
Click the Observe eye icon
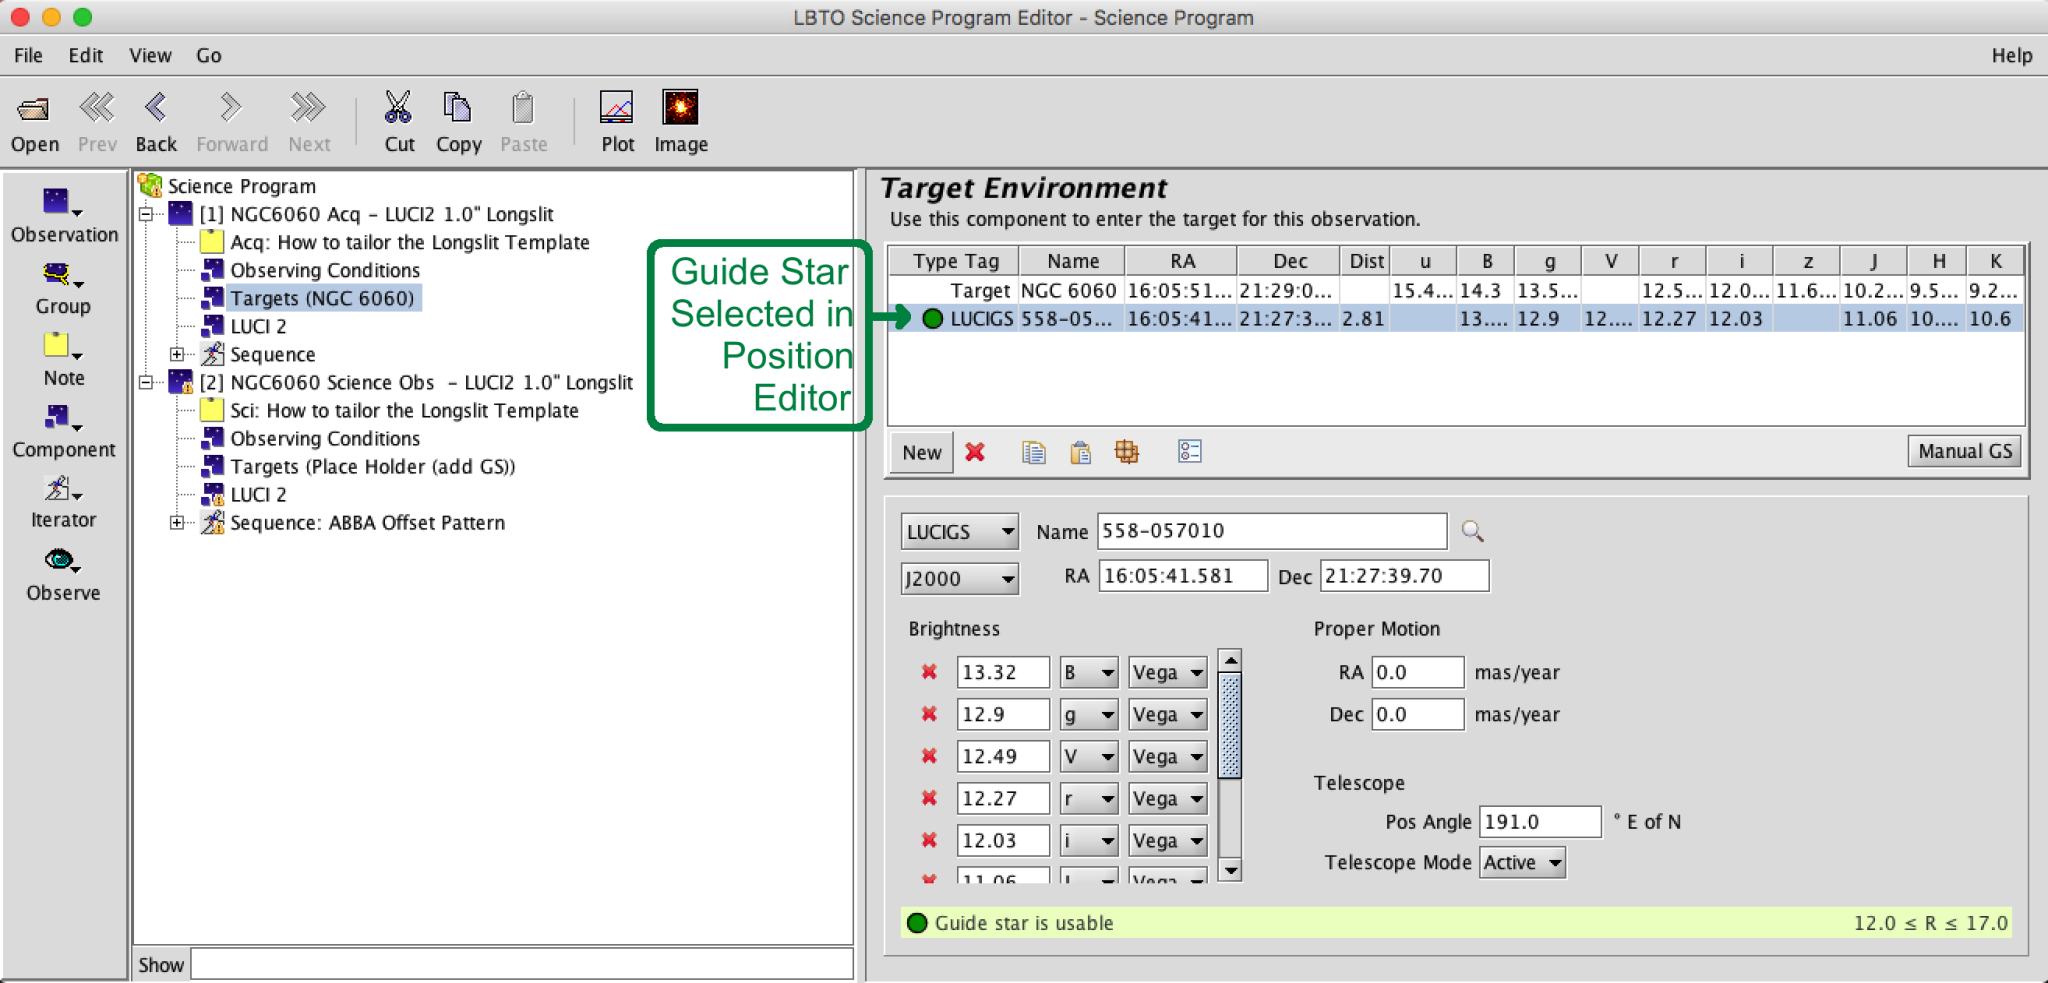pos(62,560)
